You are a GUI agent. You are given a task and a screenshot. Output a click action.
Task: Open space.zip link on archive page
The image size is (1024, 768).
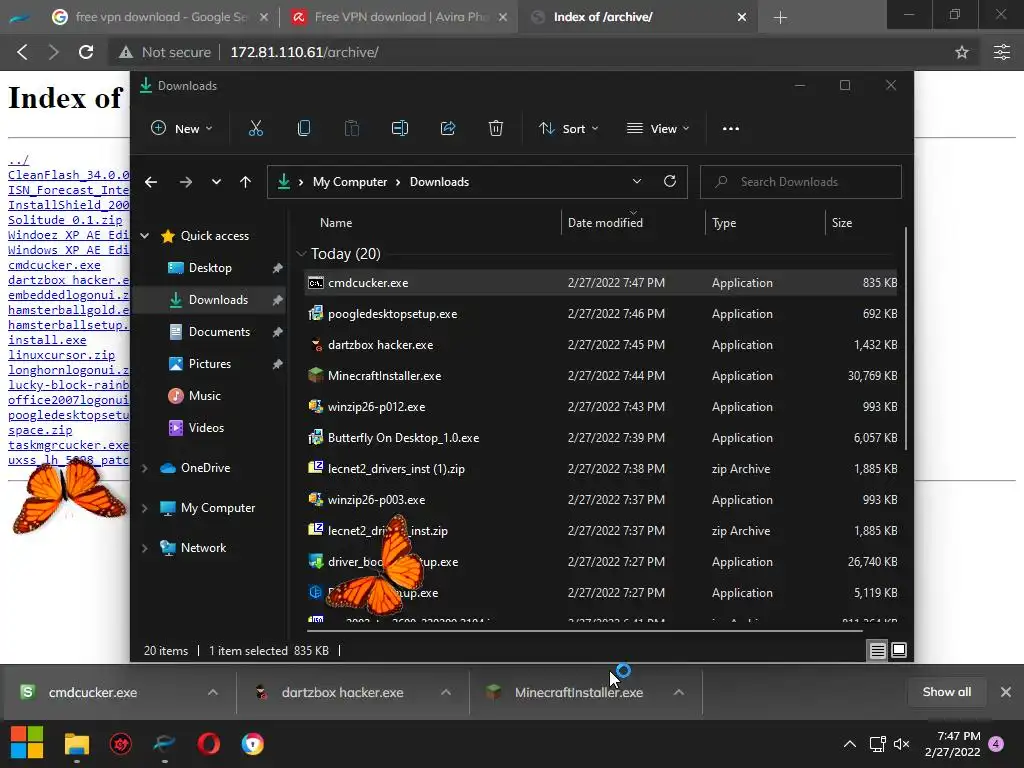40,430
